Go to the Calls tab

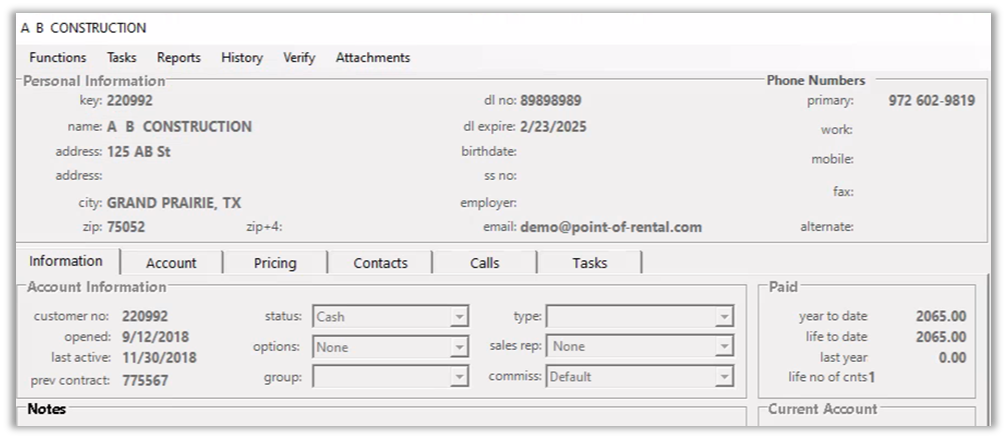pyautogui.click(x=484, y=263)
